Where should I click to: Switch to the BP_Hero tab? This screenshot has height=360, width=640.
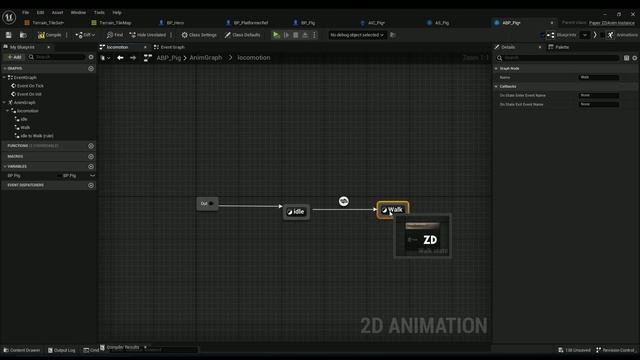[172, 23]
